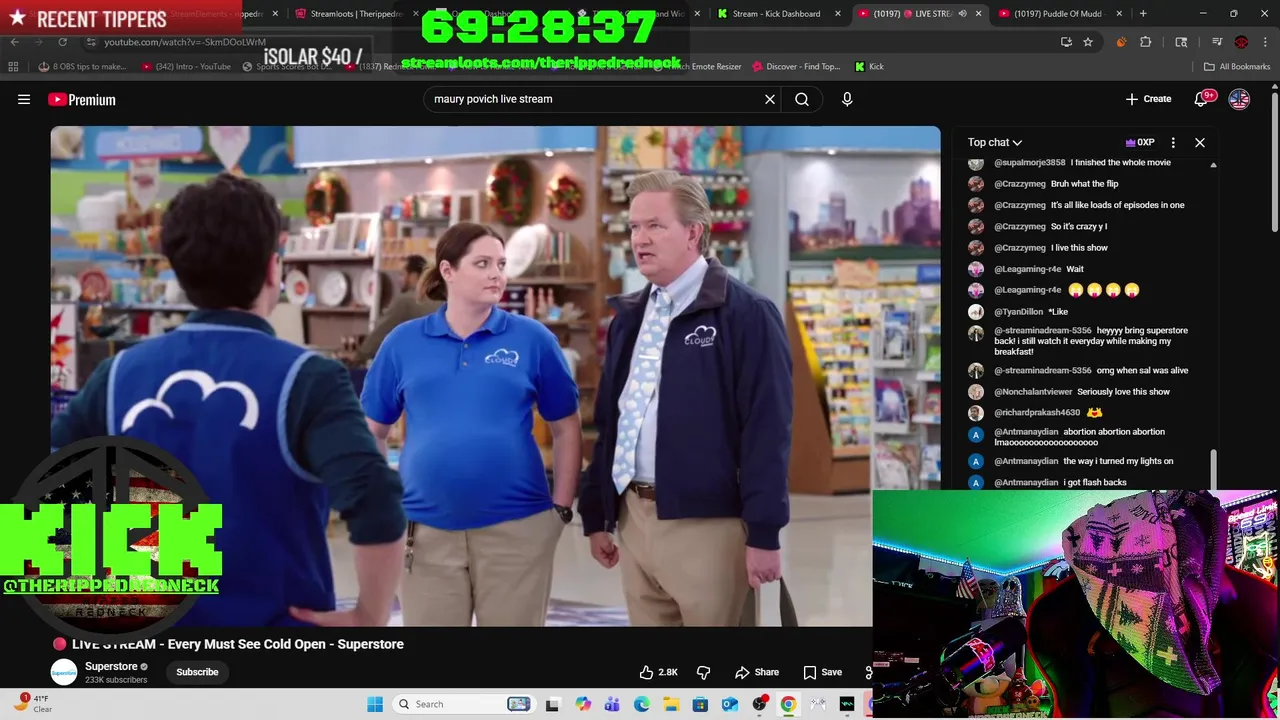This screenshot has width=1280, height=720.
Task: Run search with the magnifier button
Action: tap(802, 99)
